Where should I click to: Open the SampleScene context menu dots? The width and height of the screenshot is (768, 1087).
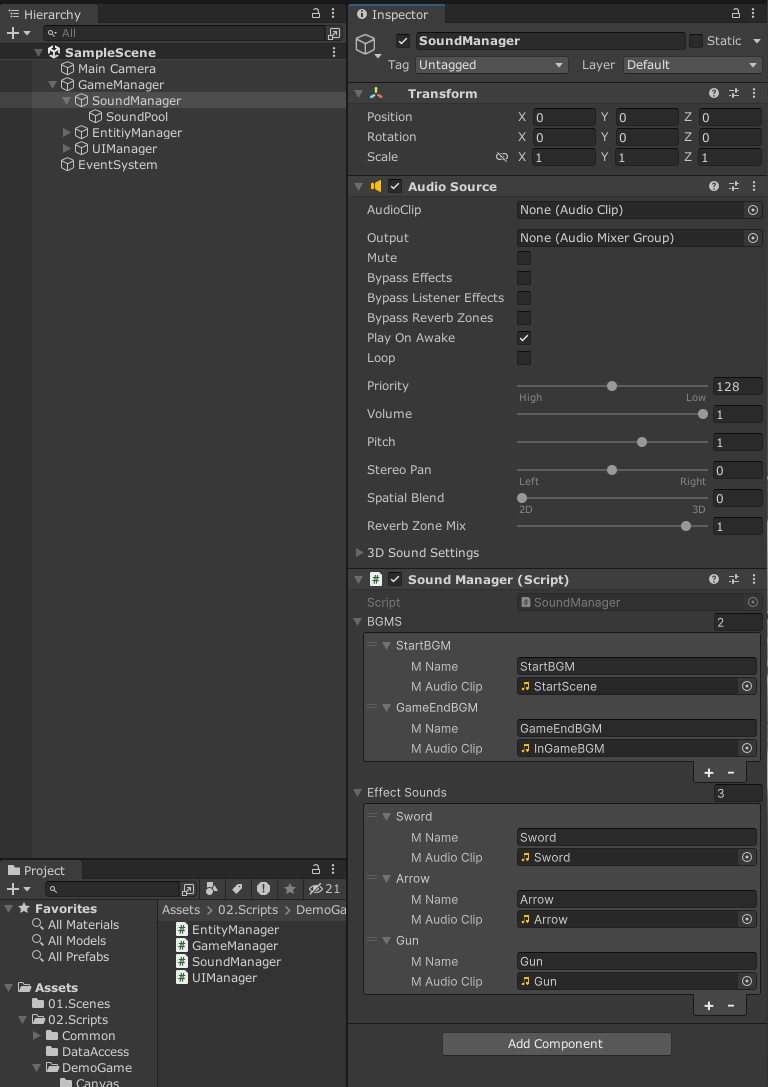point(333,52)
